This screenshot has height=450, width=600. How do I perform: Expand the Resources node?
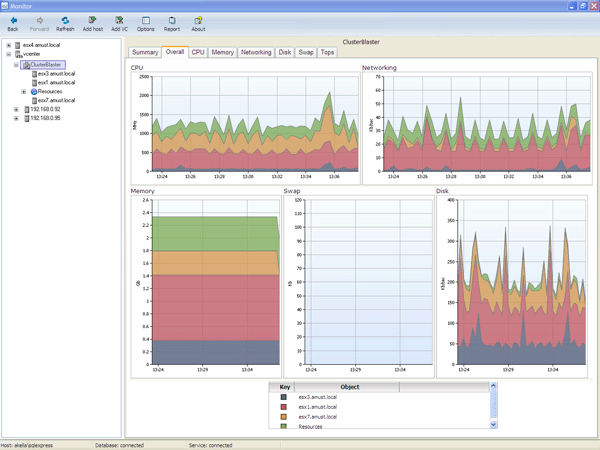coord(24,92)
